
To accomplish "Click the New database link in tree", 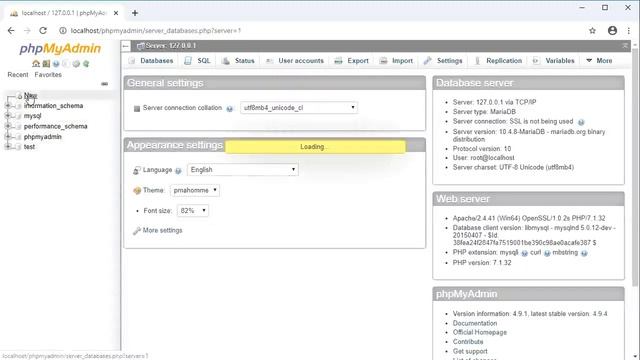I will pyautogui.click(x=30, y=96).
